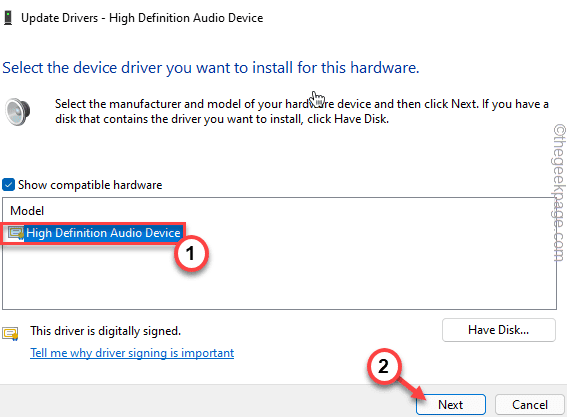567x417 pixels.
Task: Open the Have Disk... dialog
Action: pos(499,330)
